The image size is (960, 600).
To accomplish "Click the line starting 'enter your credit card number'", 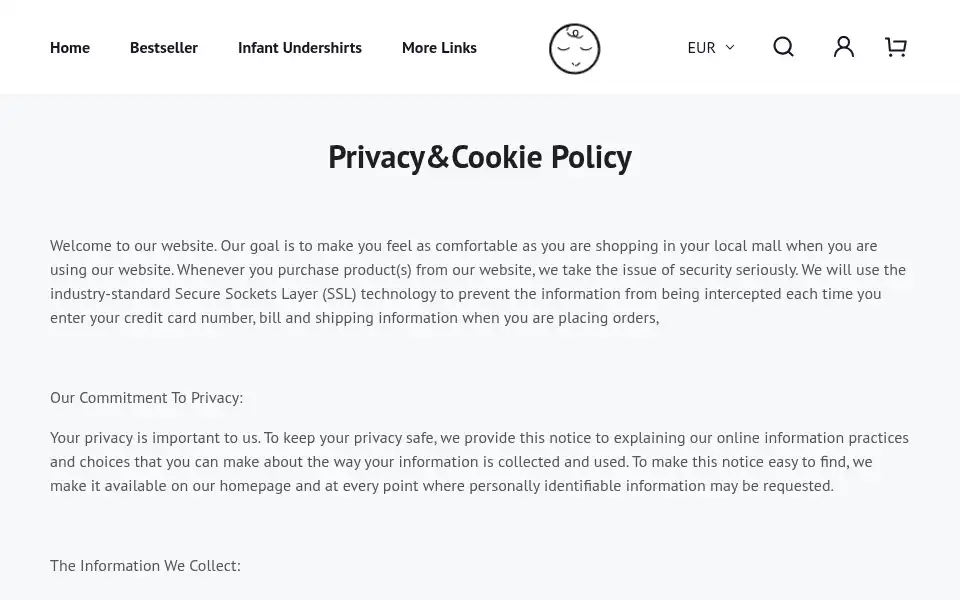I will tap(354, 318).
